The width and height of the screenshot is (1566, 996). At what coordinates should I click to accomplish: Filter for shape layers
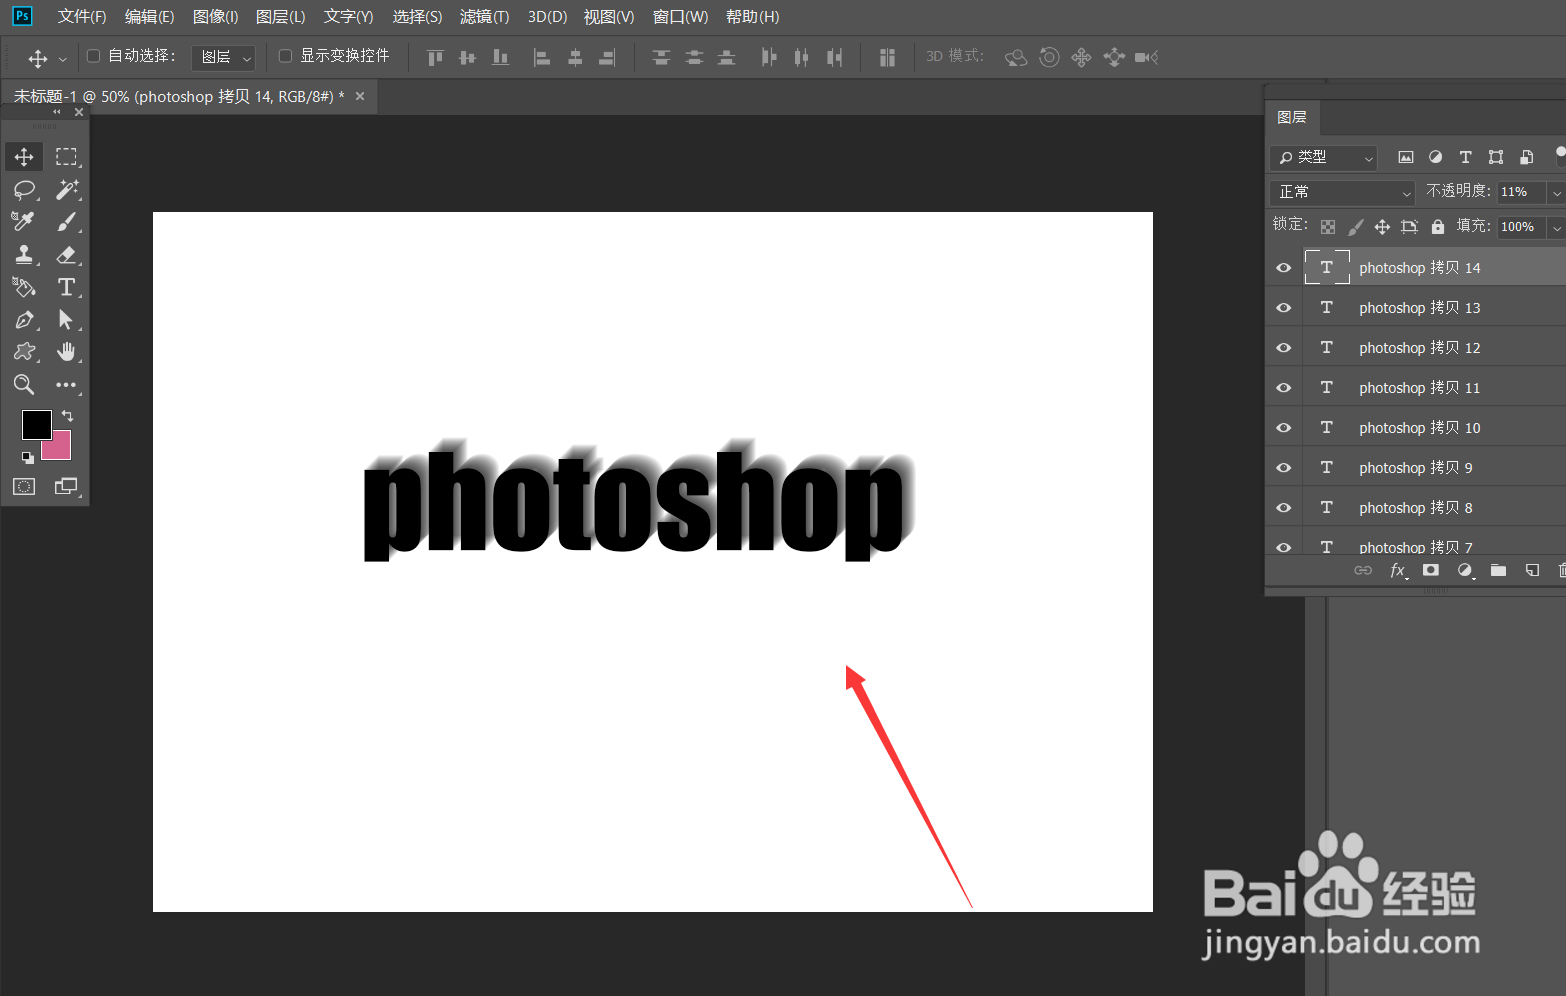[1496, 157]
